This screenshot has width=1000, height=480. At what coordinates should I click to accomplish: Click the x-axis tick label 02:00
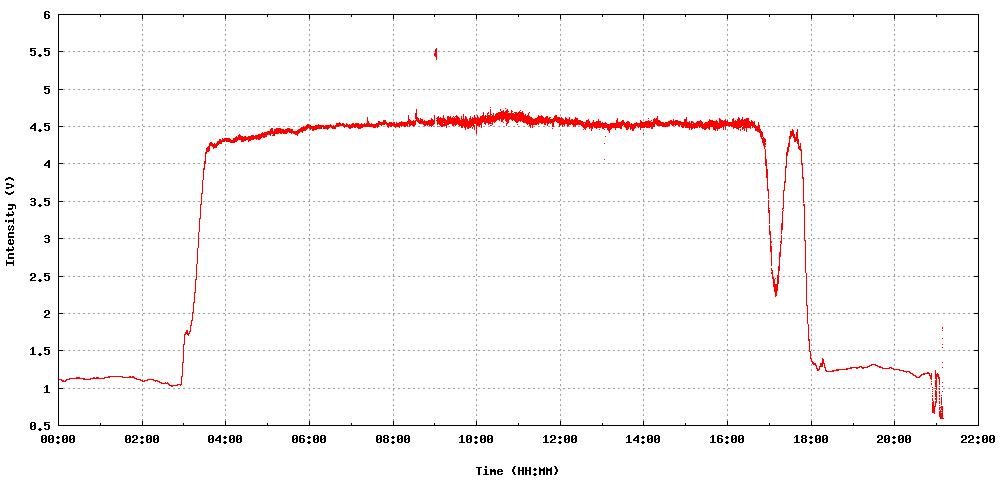(x=142, y=440)
